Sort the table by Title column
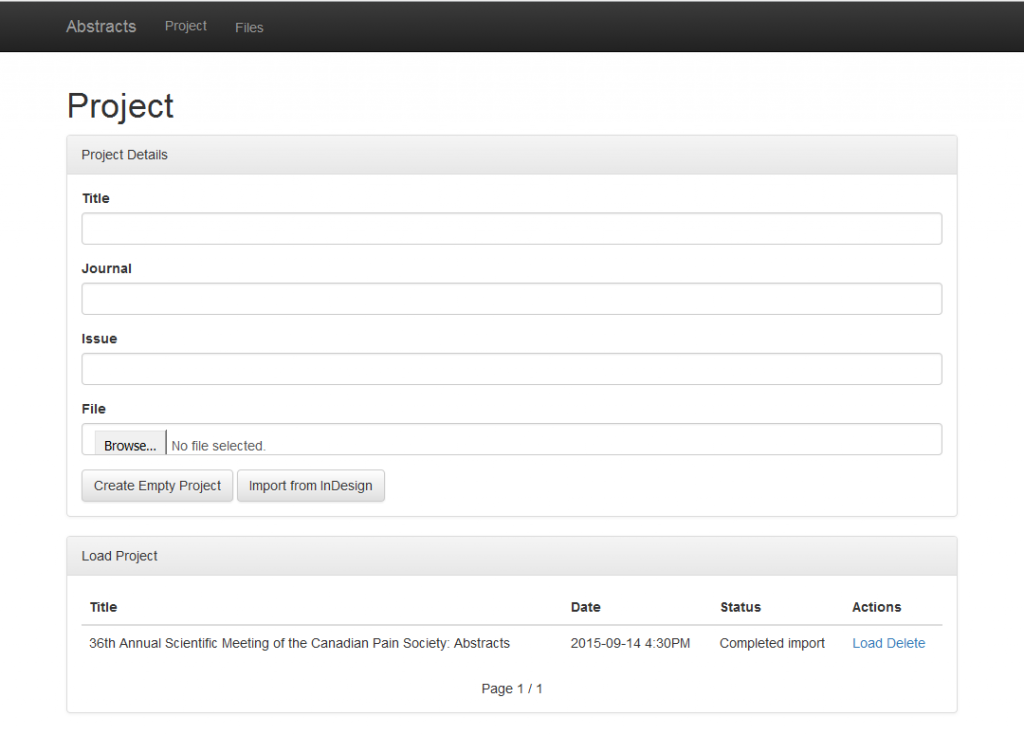The image size is (1024, 735). [x=103, y=607]
